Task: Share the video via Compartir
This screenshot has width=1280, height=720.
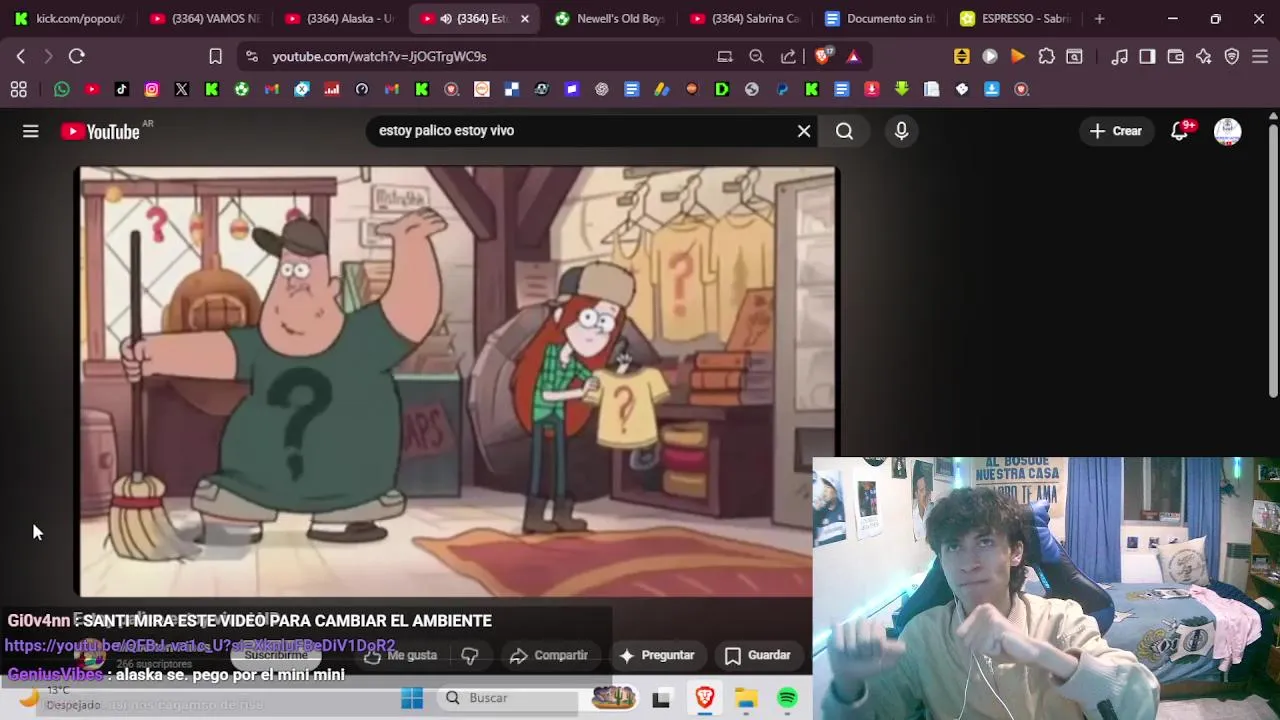Action: point(548,655)
